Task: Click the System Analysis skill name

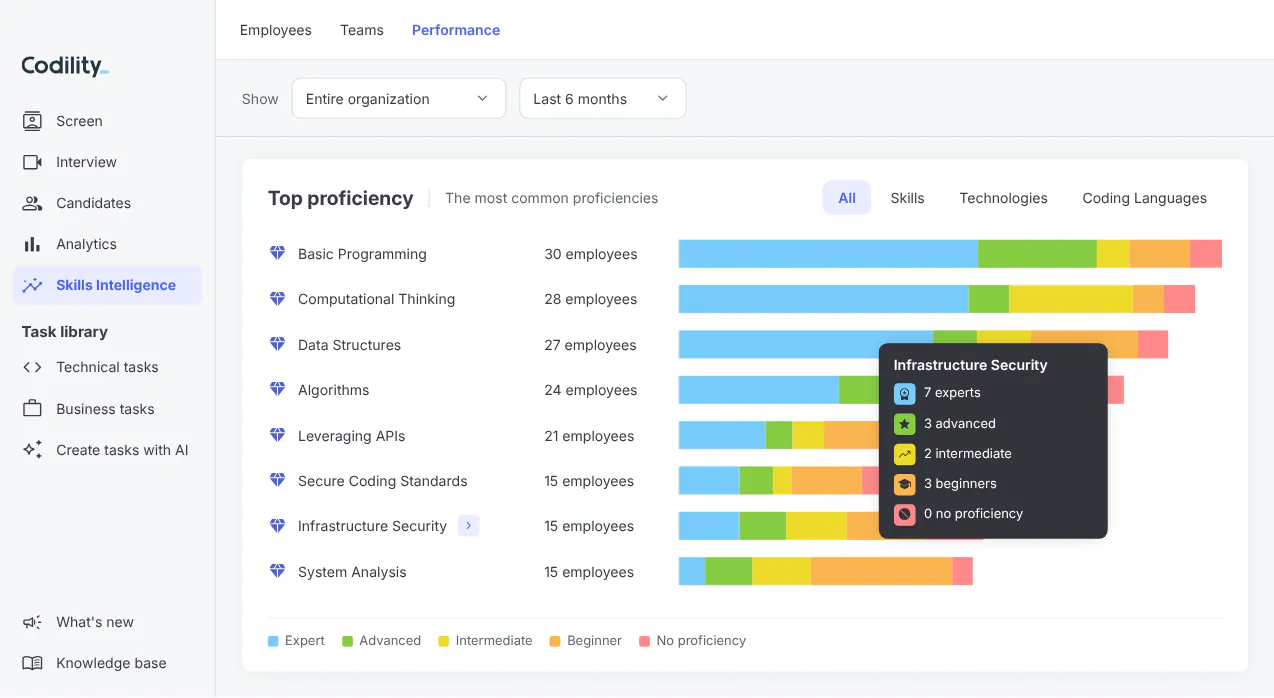Action: [x=352, y=572]
